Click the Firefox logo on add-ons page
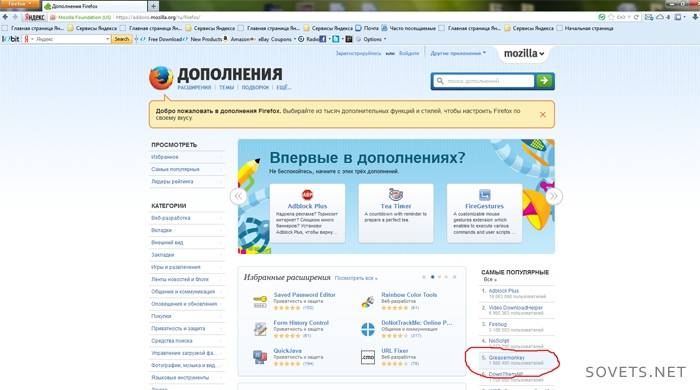 click(x=161, y=78)
